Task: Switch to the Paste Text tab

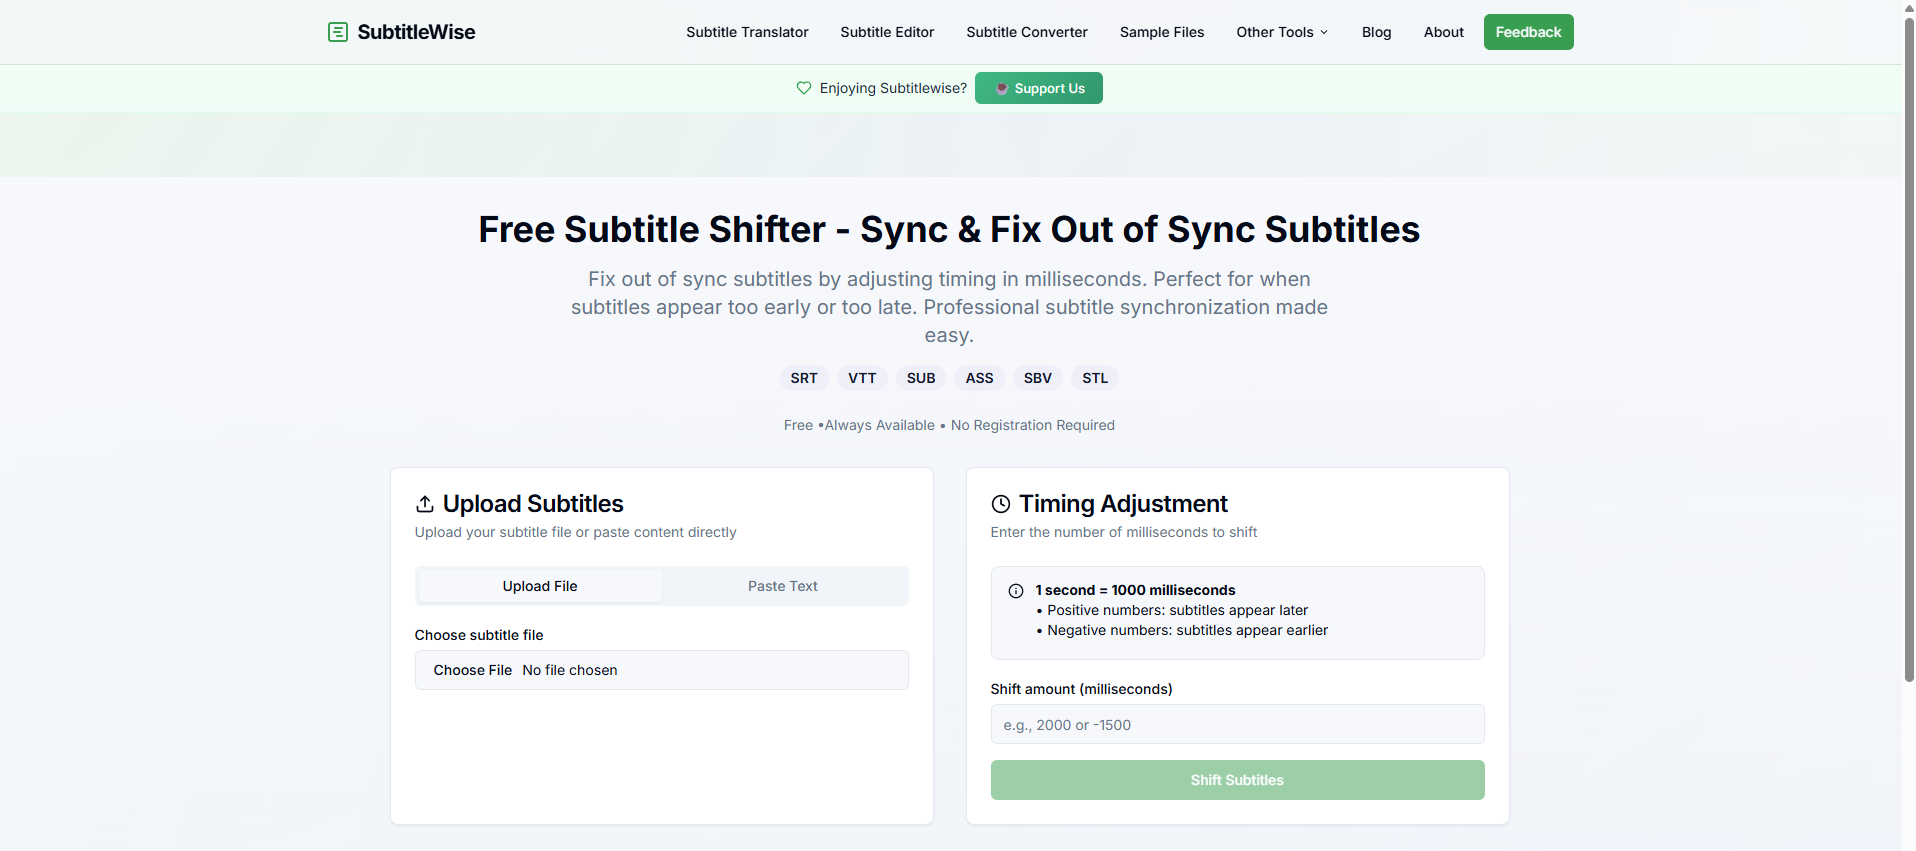Action: click(783, 586)
